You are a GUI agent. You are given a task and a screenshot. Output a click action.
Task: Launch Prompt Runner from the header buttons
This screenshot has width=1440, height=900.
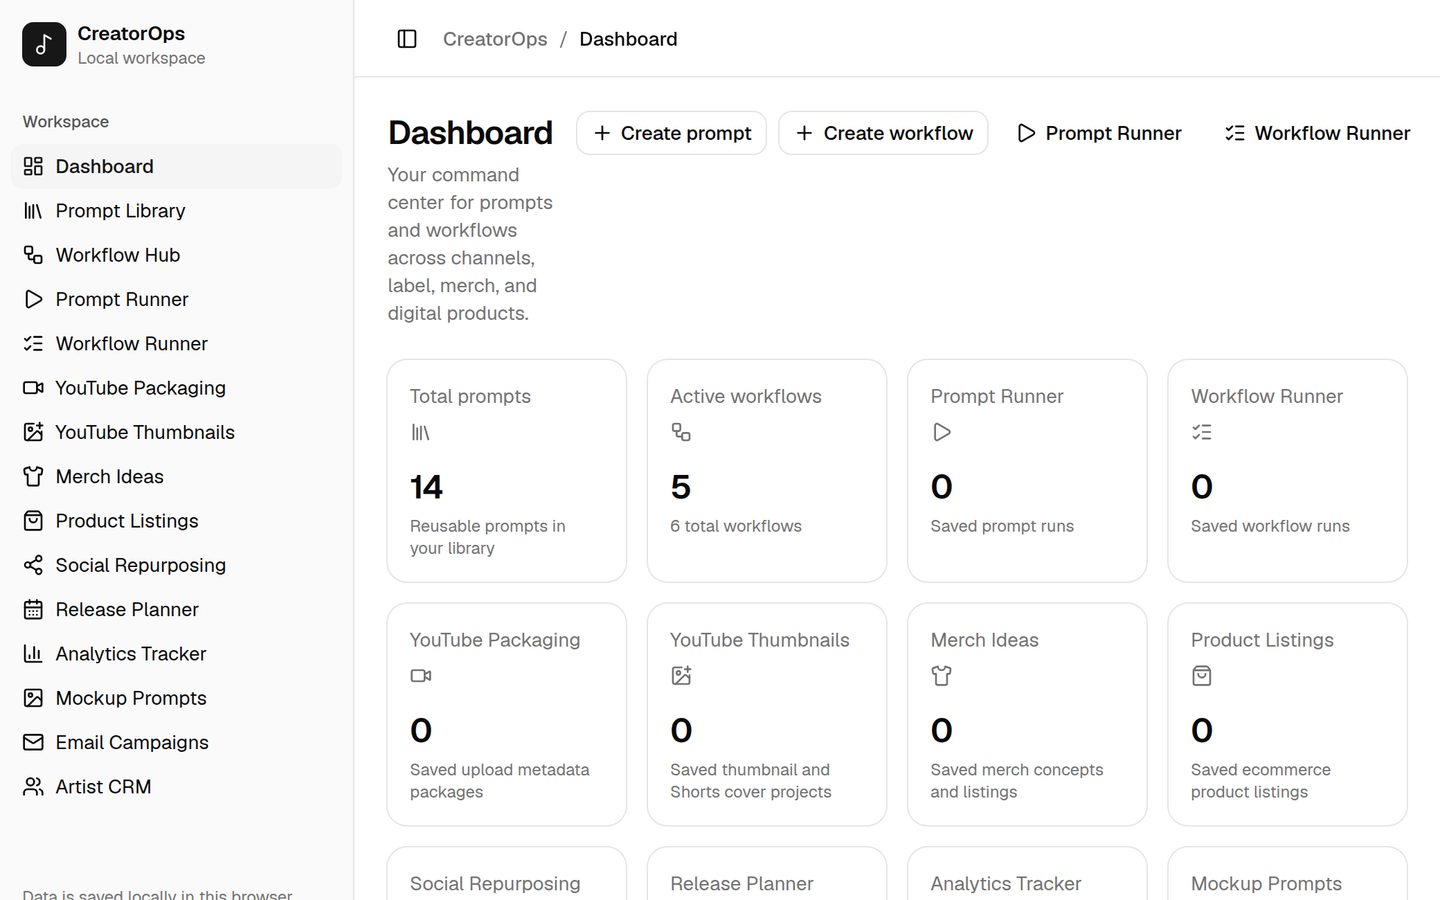pyautogui.click(x=1098, y=133)
